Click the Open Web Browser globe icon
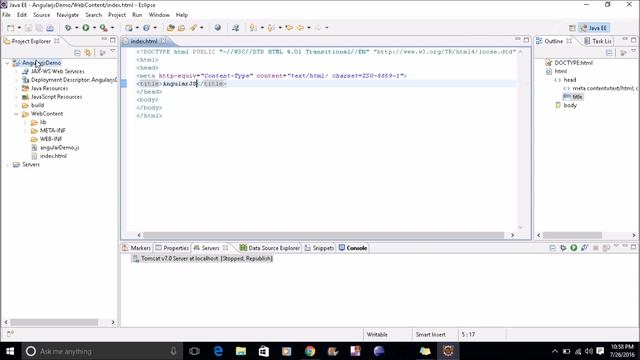Image resolution: width=640 pixels, height=360 pixels. (218, 28)
